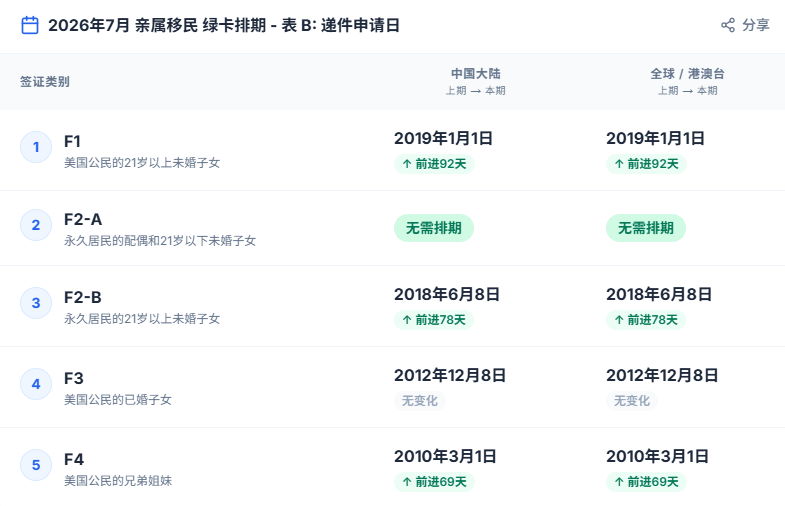Viewport: 785px width, 506px height.
Task: Click F3 中国大陆 date 2012年12月8日
Action: (x=450, y=375)
